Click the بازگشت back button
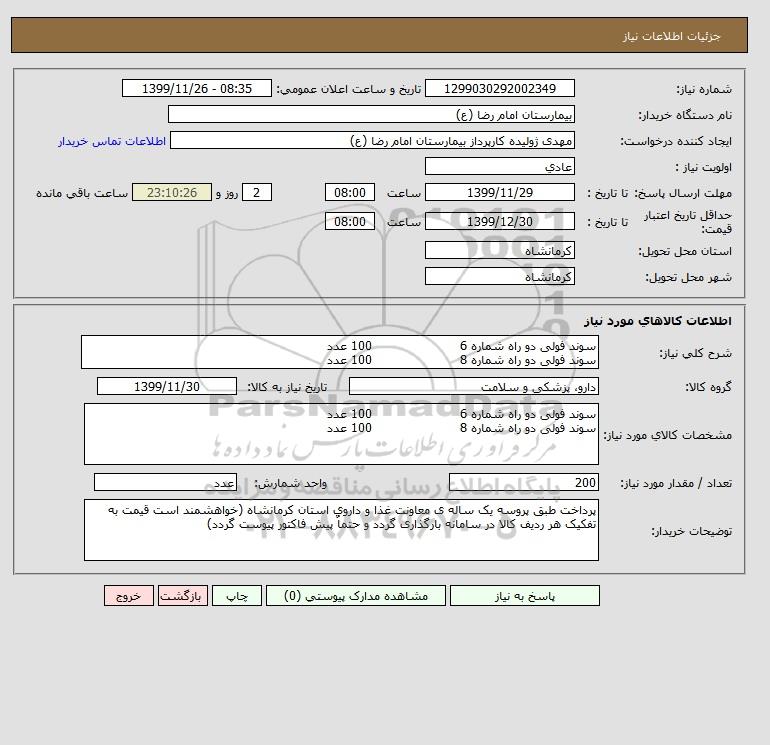The image size is (770, 745). point(183,595)
